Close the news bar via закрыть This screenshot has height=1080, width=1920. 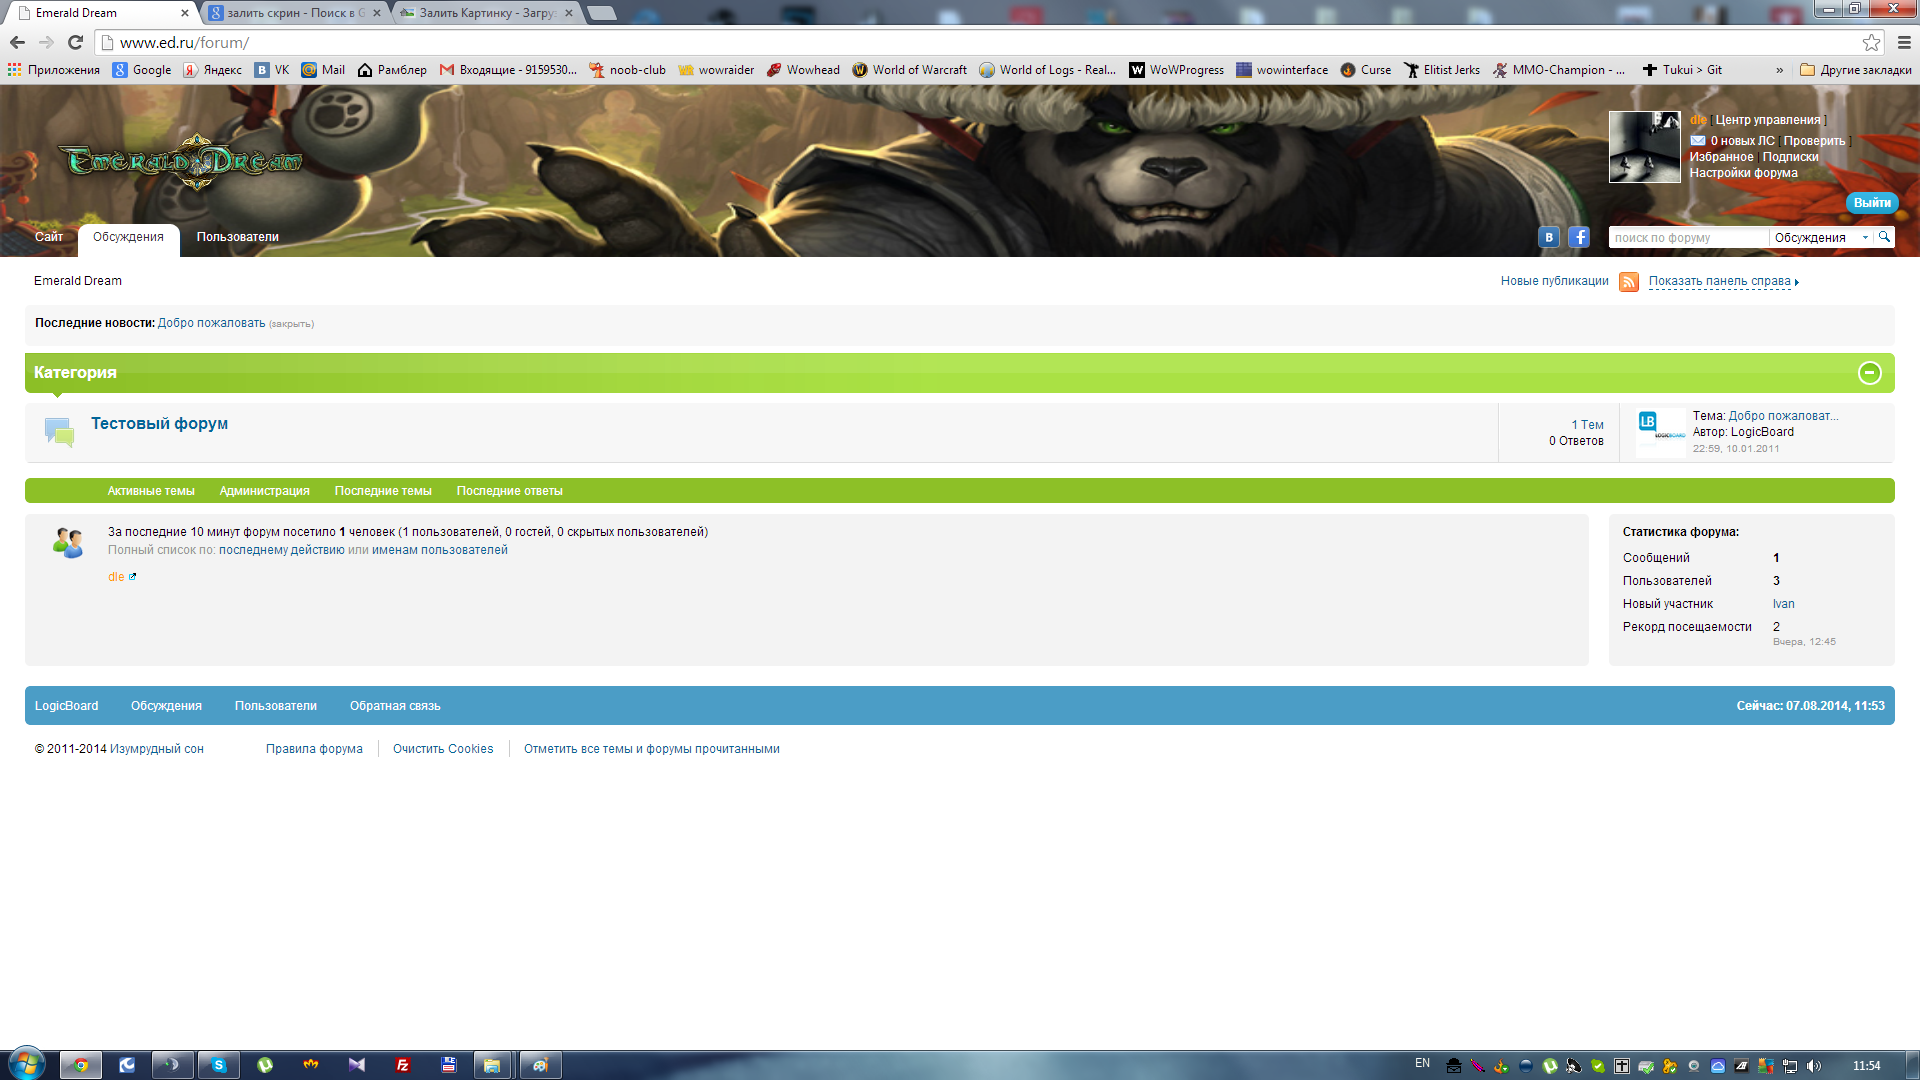point(291,324)
